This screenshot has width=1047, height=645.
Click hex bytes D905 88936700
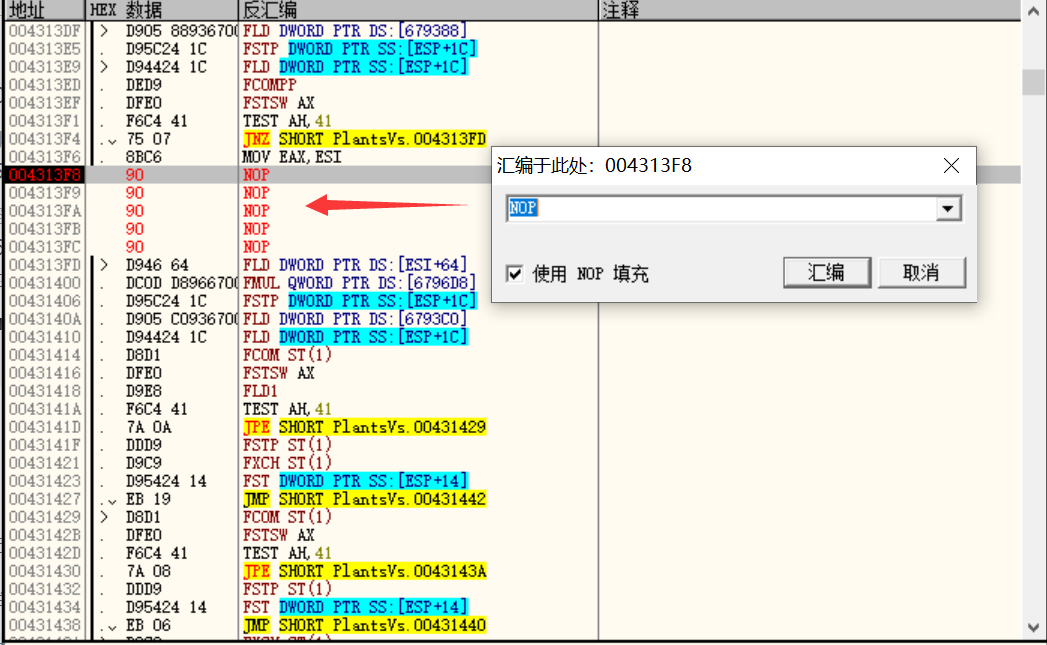pos(182,31)
